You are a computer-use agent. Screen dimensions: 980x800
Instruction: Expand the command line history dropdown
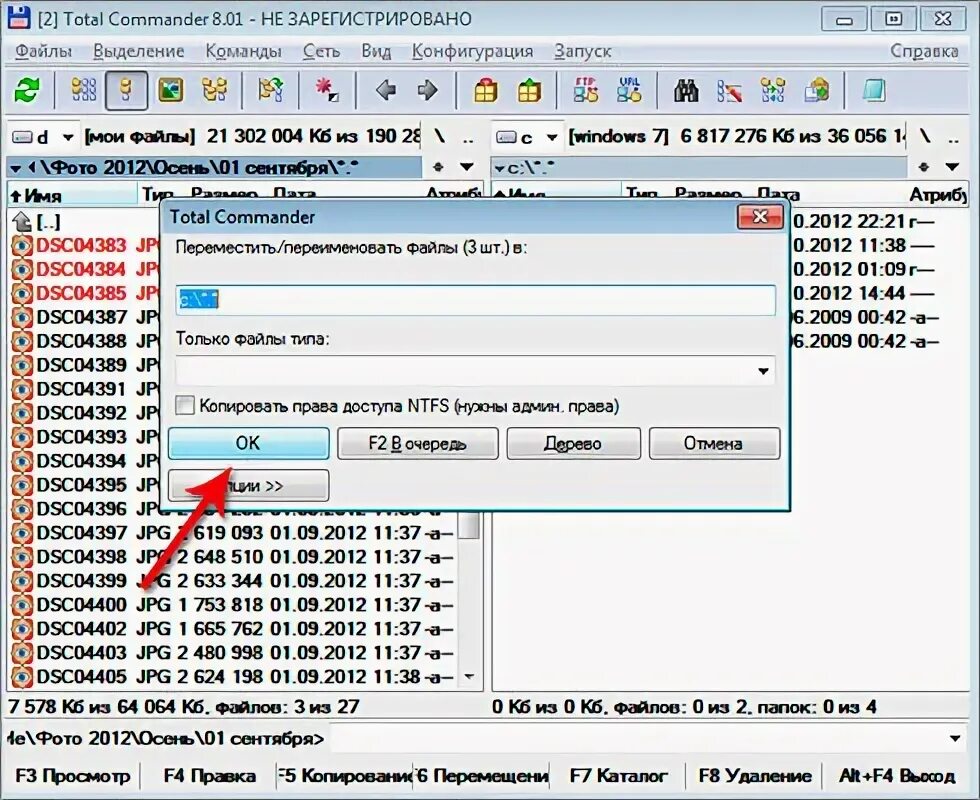955,739
